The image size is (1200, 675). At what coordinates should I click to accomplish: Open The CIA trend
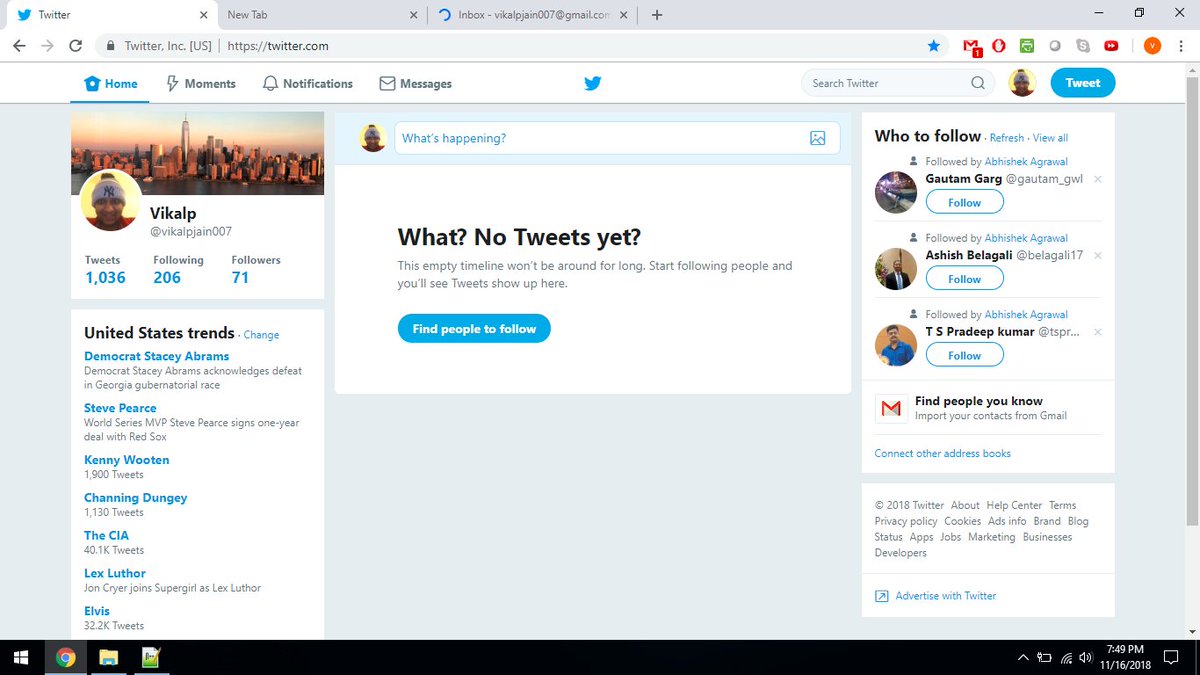click(x=106, y=536)
